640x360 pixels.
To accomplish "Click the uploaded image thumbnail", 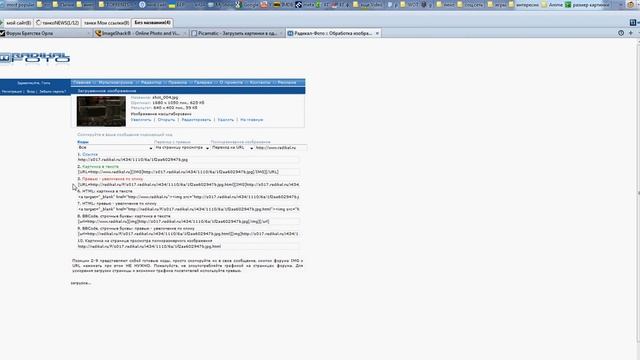I will click(x=101, y=111).
